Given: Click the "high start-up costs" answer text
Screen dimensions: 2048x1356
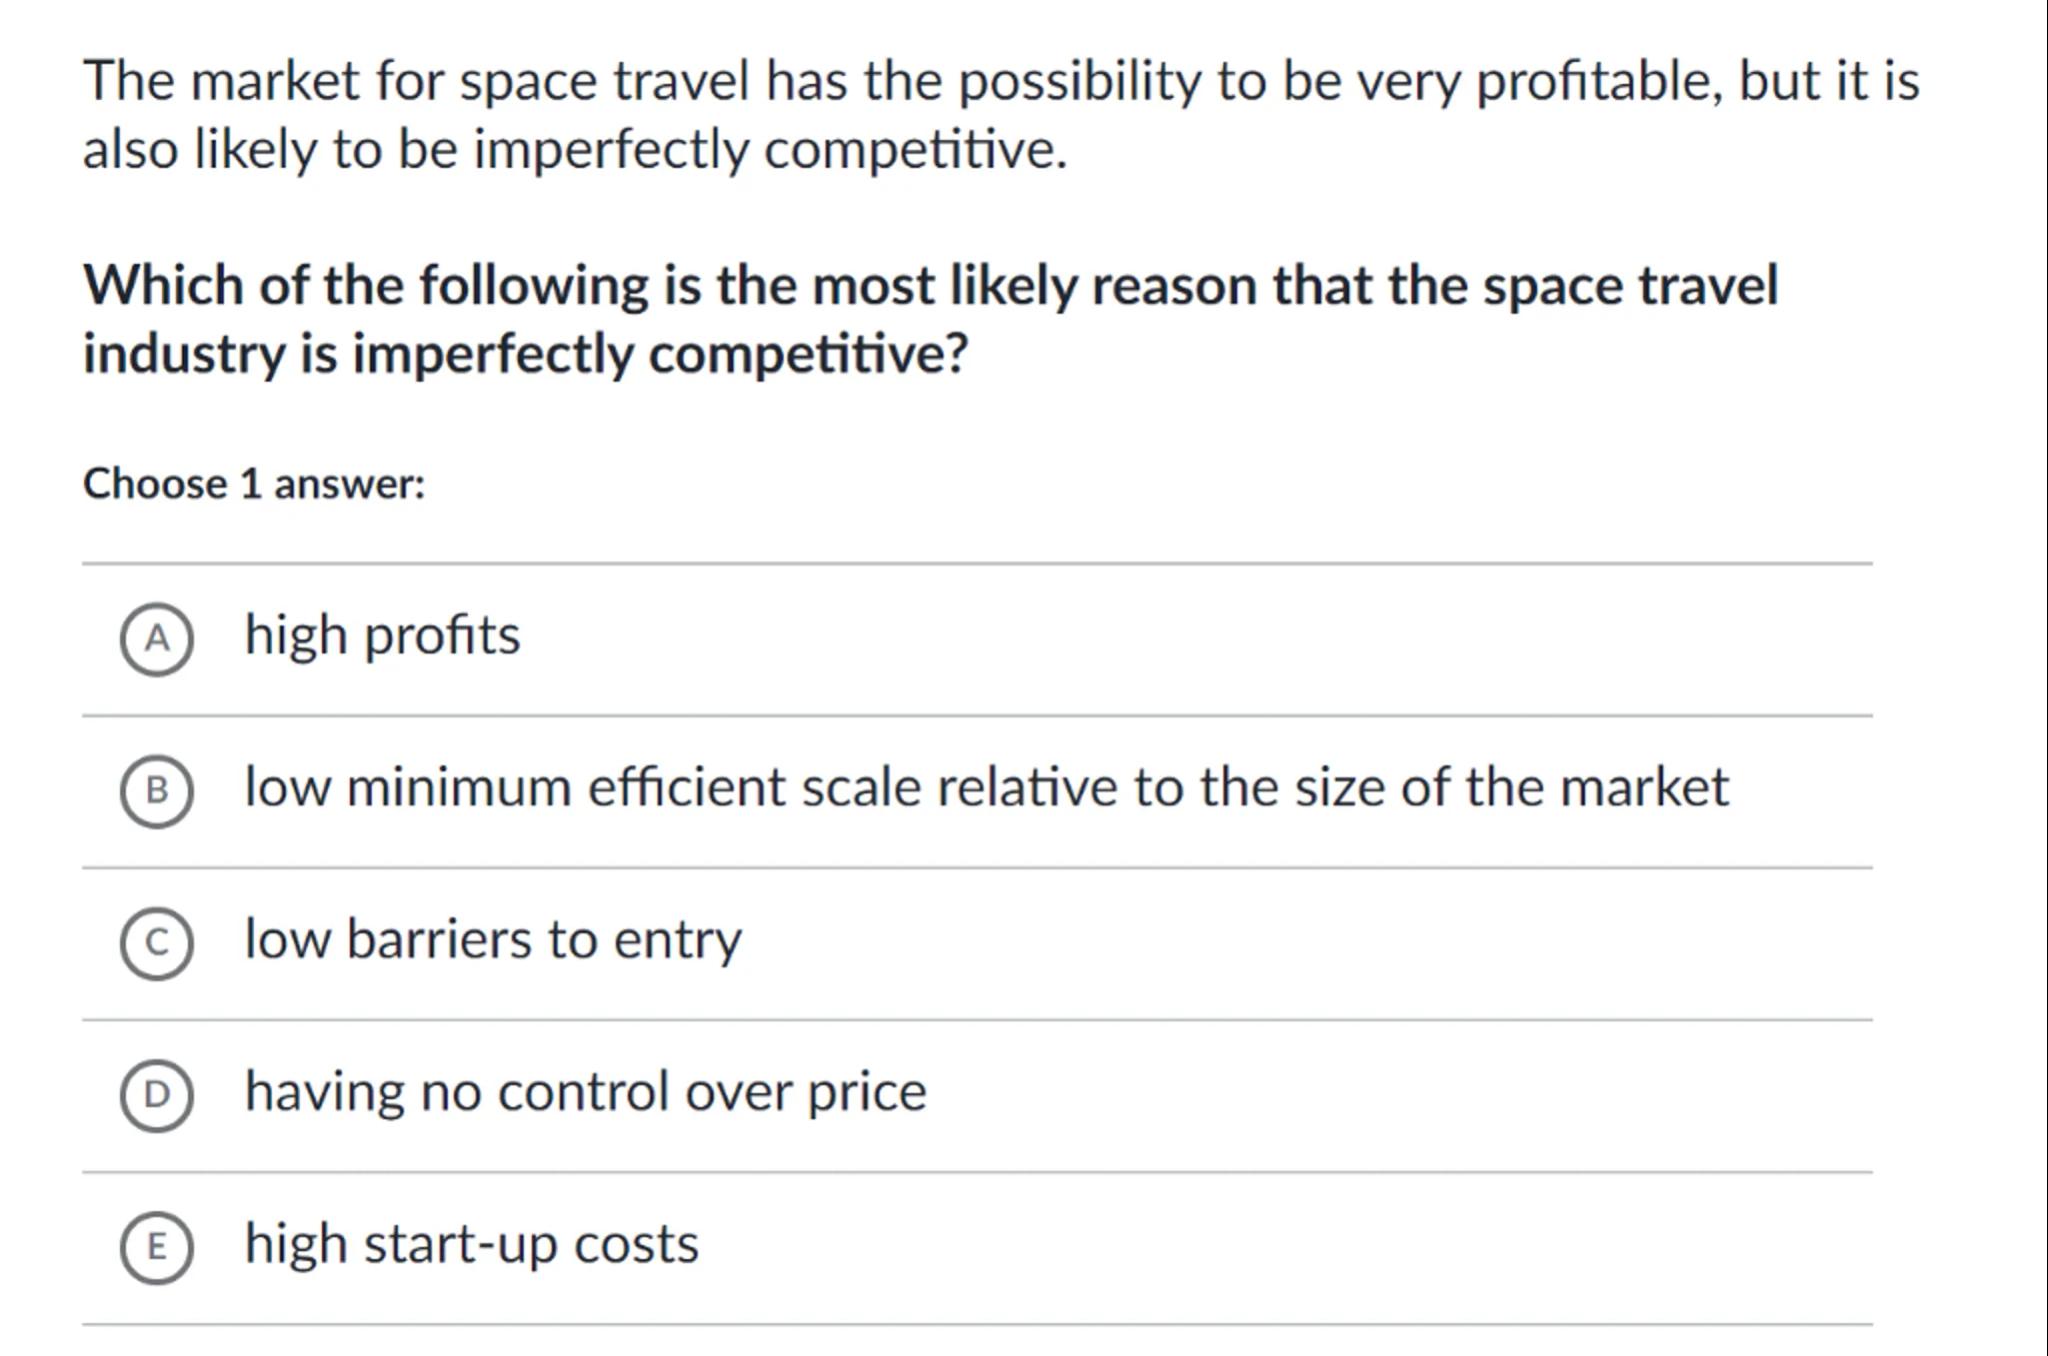Looking at the screenshot, I should pos(471,1244).
